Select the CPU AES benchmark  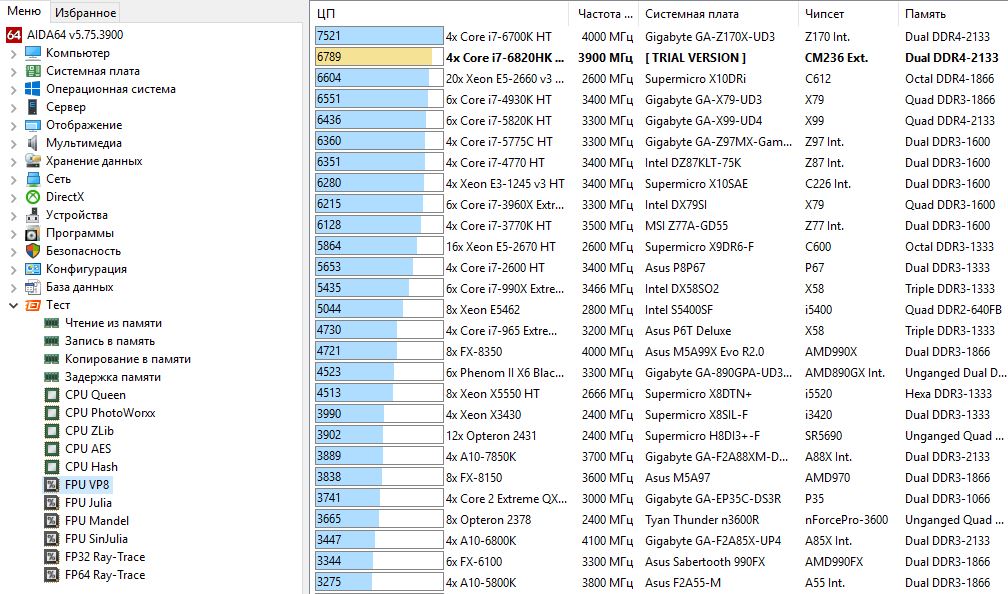88,449
